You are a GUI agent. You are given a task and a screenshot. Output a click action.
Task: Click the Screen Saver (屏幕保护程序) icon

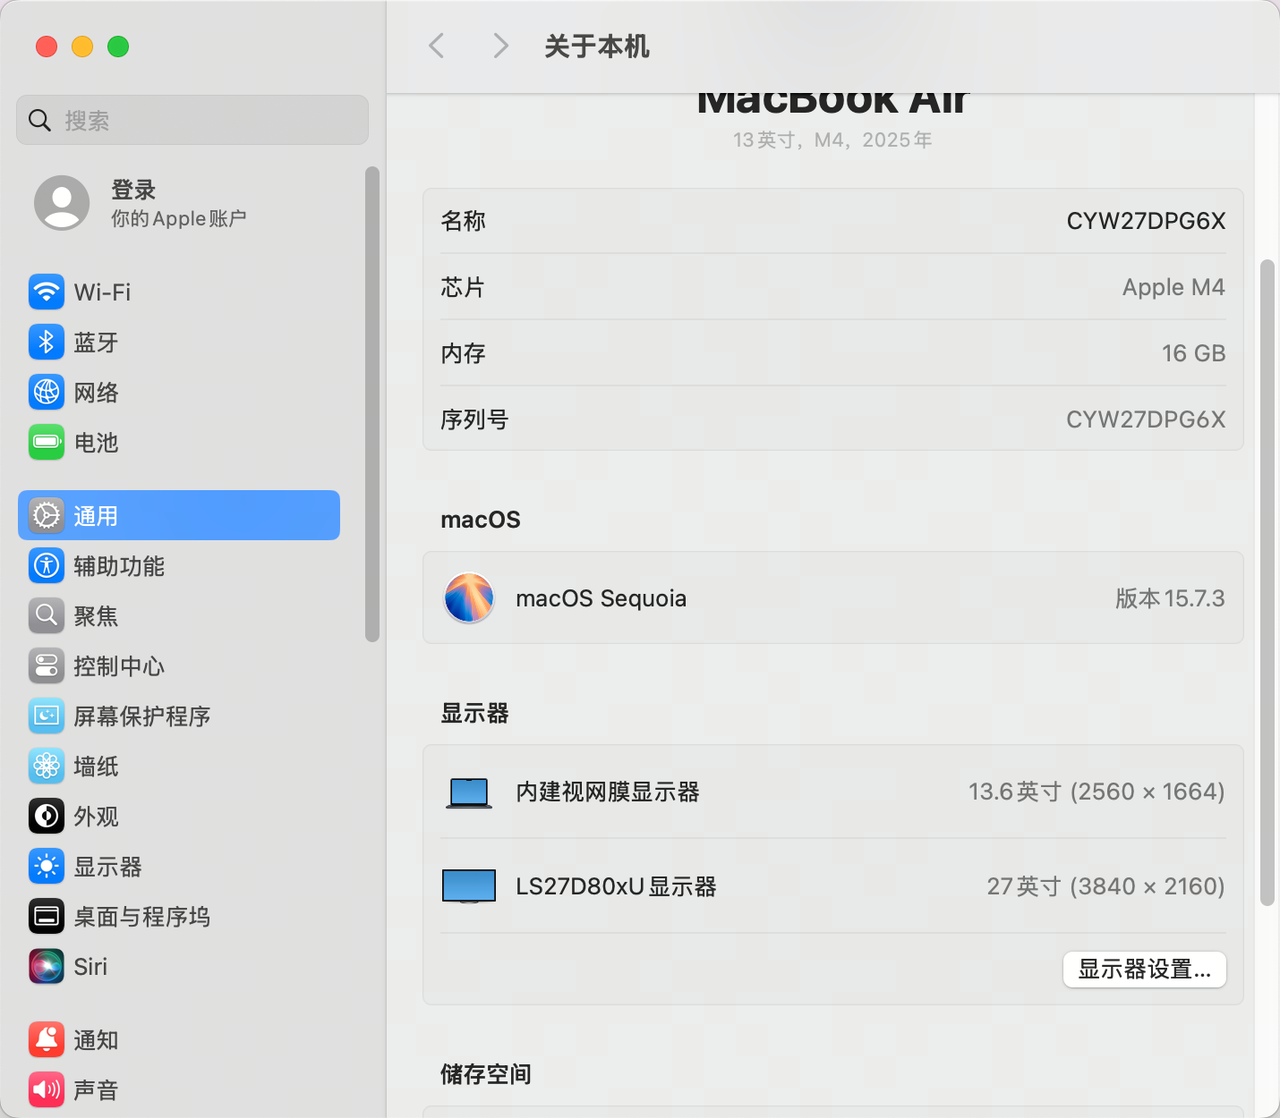46,716
